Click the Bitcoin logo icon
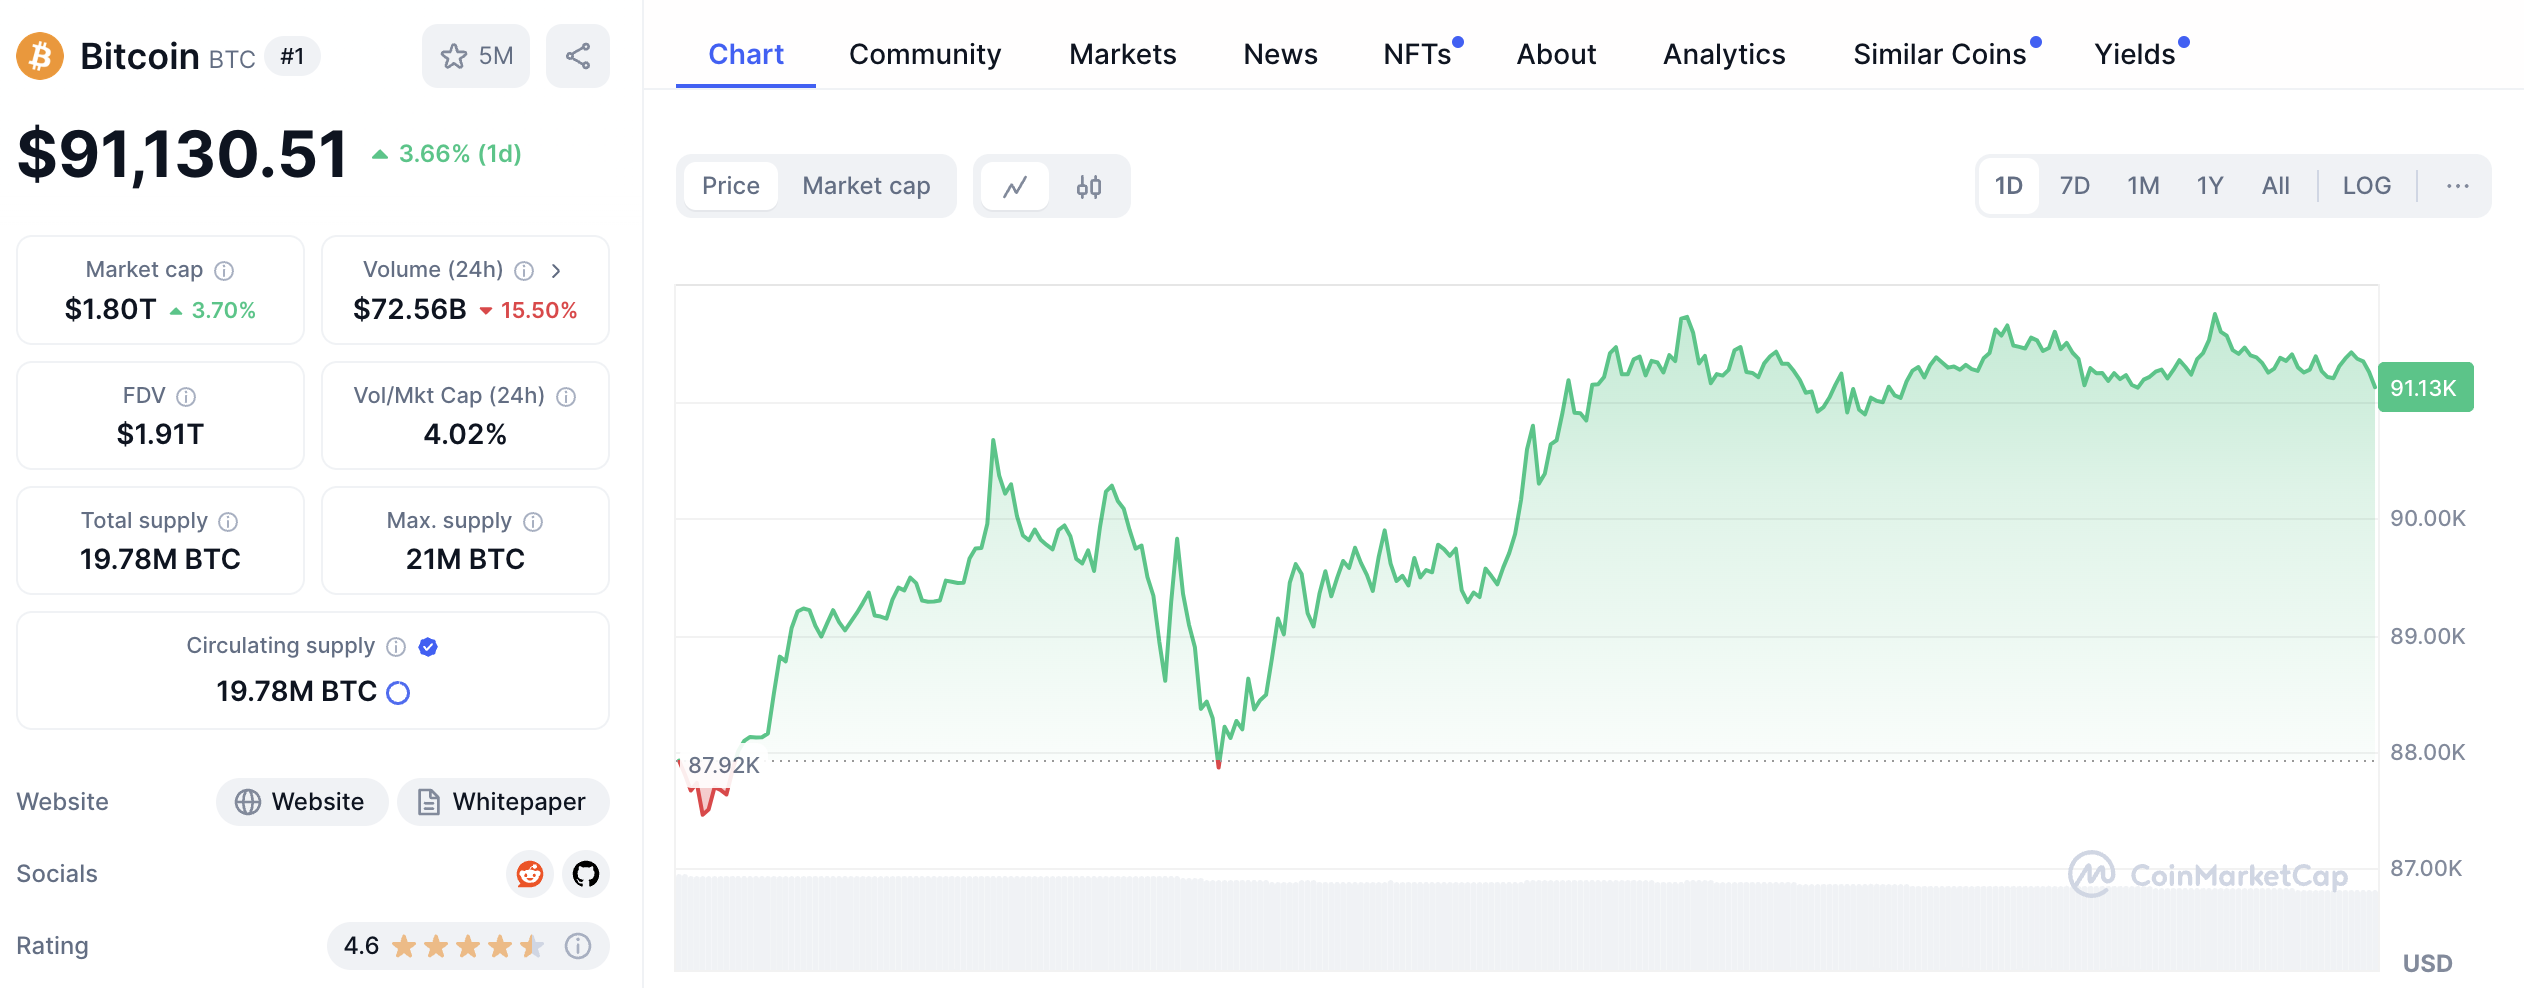2524x988 pixels. [40, 56]
